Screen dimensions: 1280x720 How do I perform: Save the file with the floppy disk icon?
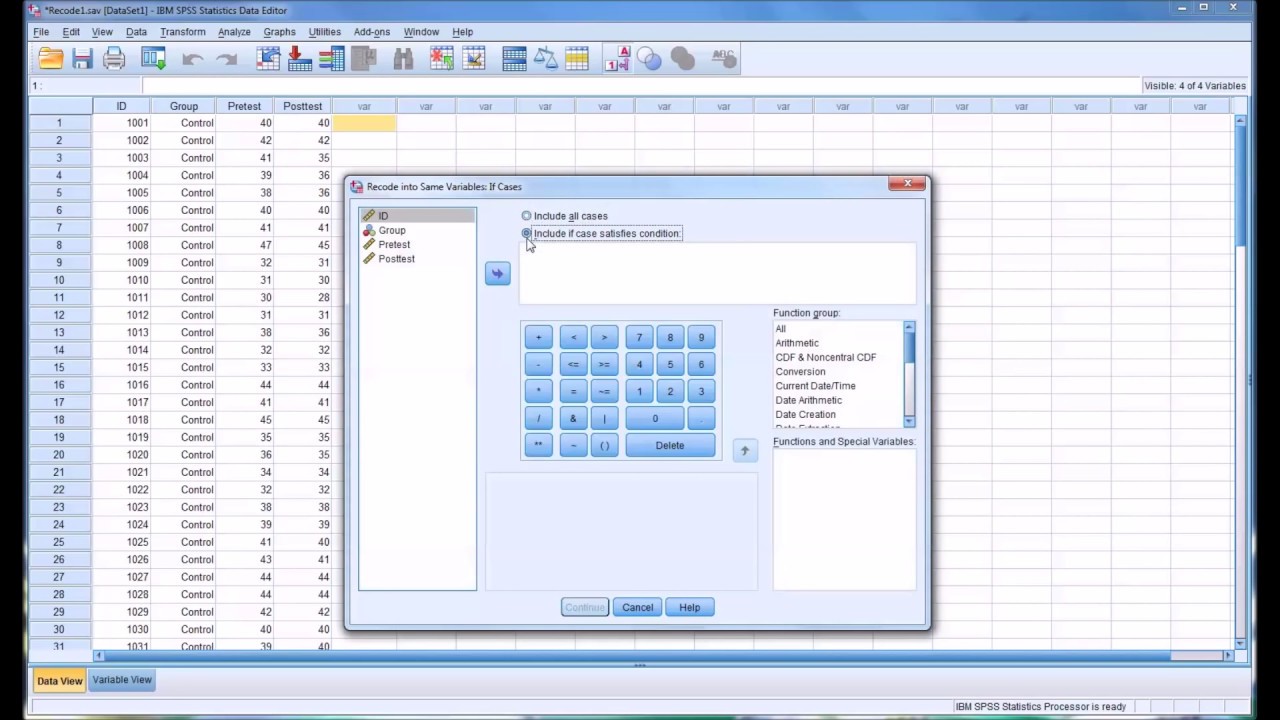[82, 60]
